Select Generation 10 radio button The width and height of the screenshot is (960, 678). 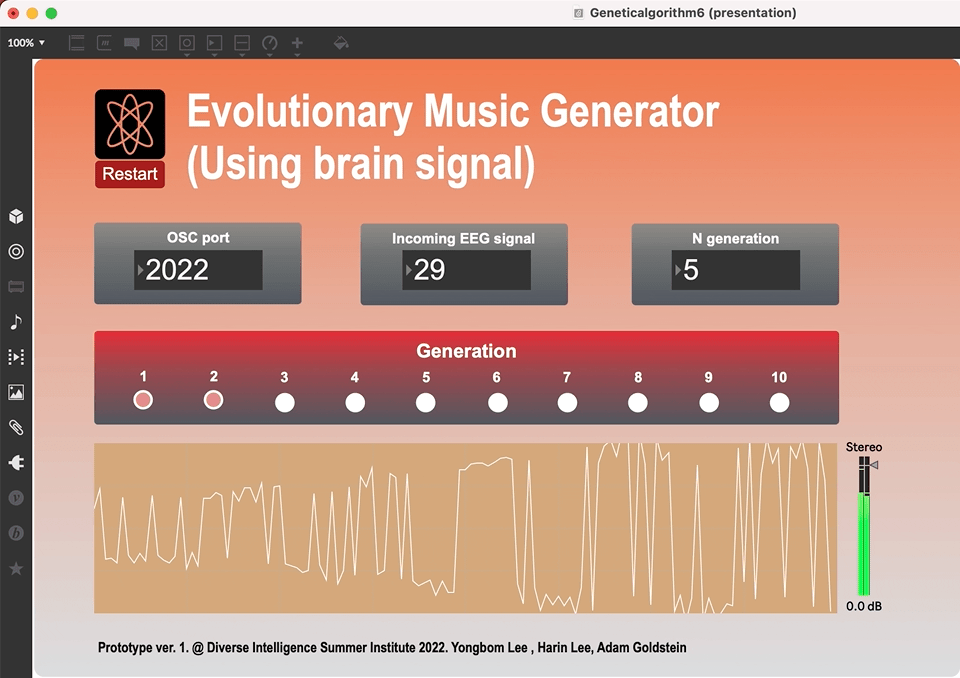click(779, 402)
